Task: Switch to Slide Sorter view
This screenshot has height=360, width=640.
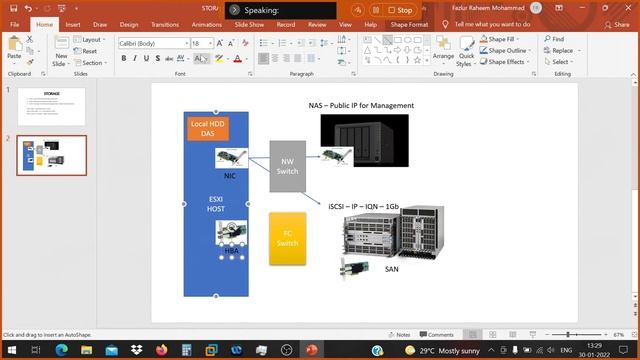Action: click(493, 335)
